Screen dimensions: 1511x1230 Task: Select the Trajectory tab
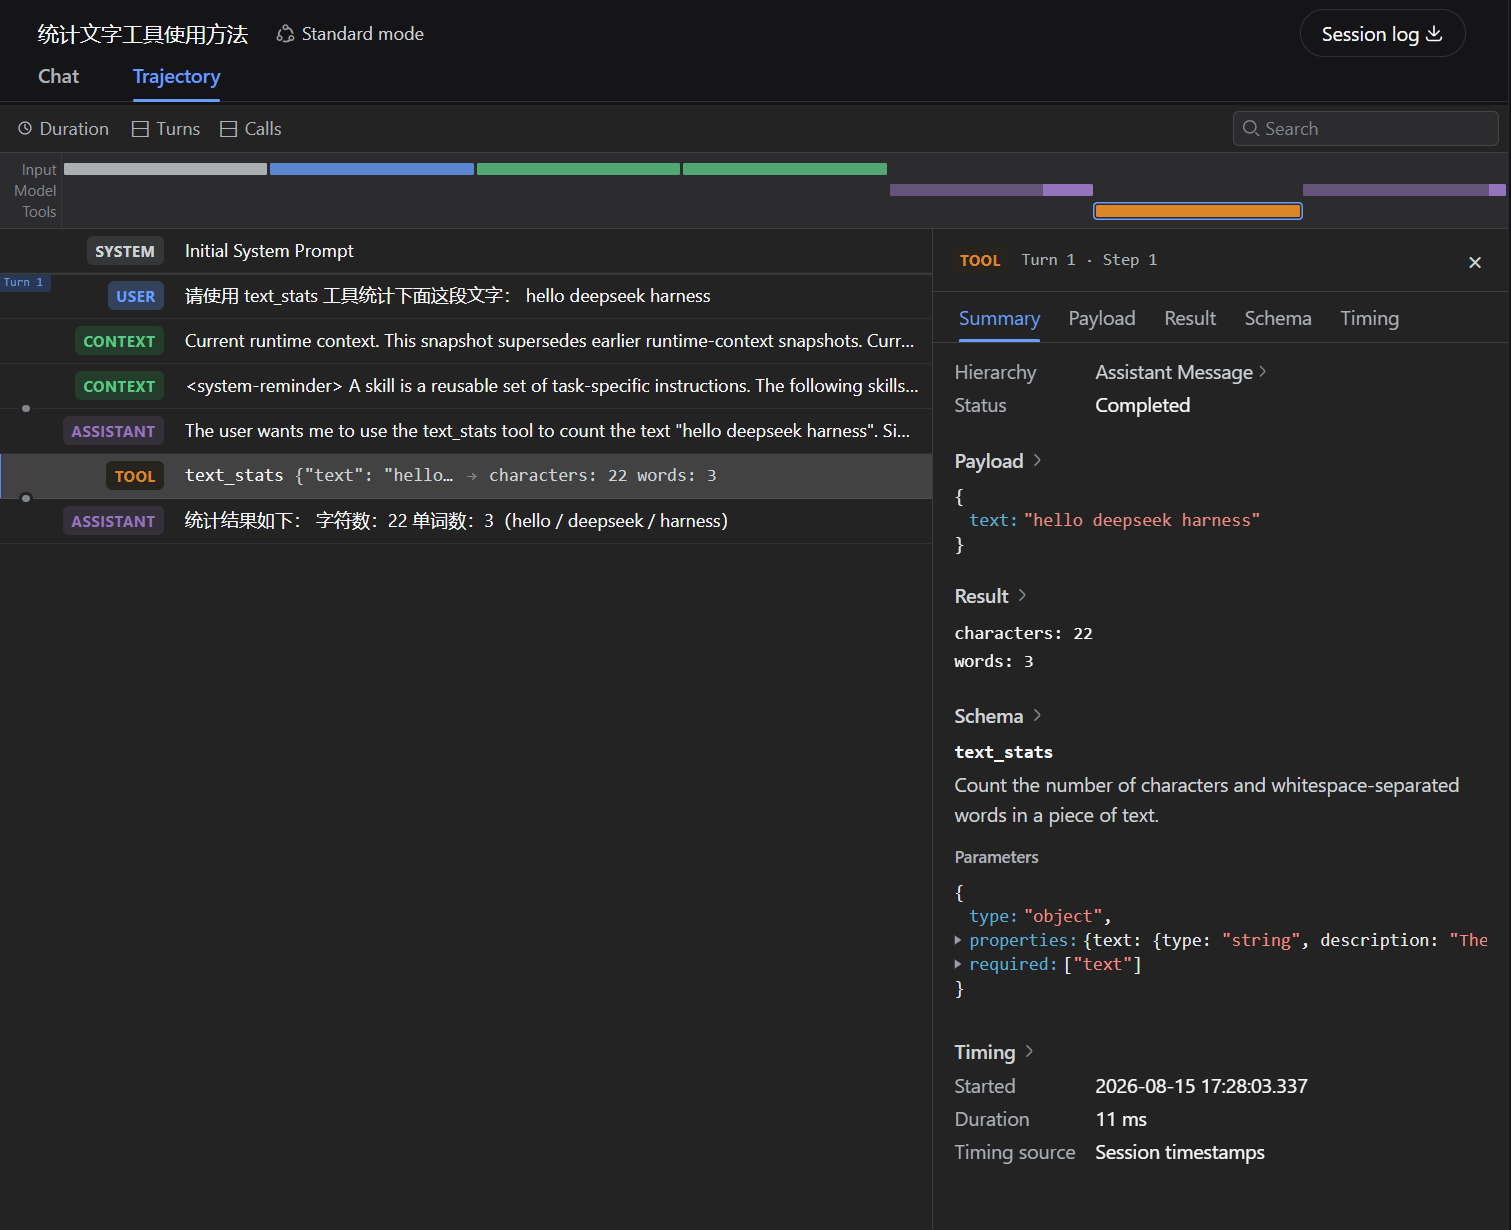pos(176,77)
